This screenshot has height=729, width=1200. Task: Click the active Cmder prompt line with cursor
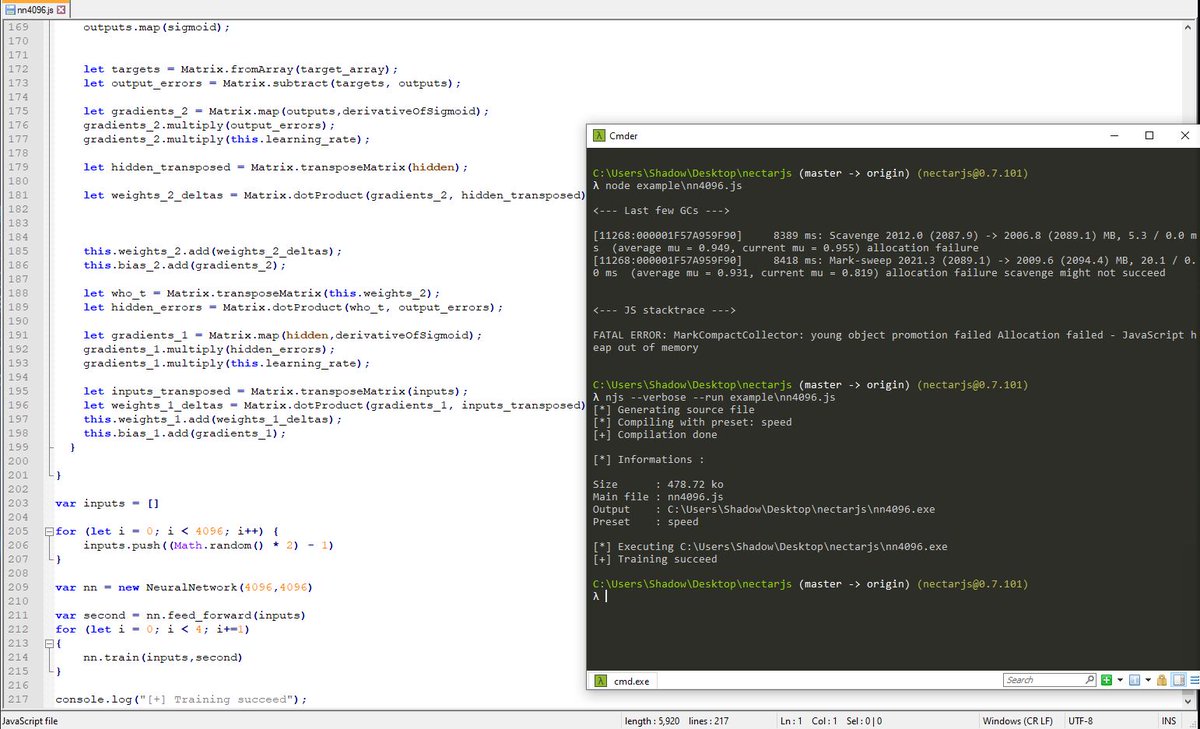tap(598, 596)
